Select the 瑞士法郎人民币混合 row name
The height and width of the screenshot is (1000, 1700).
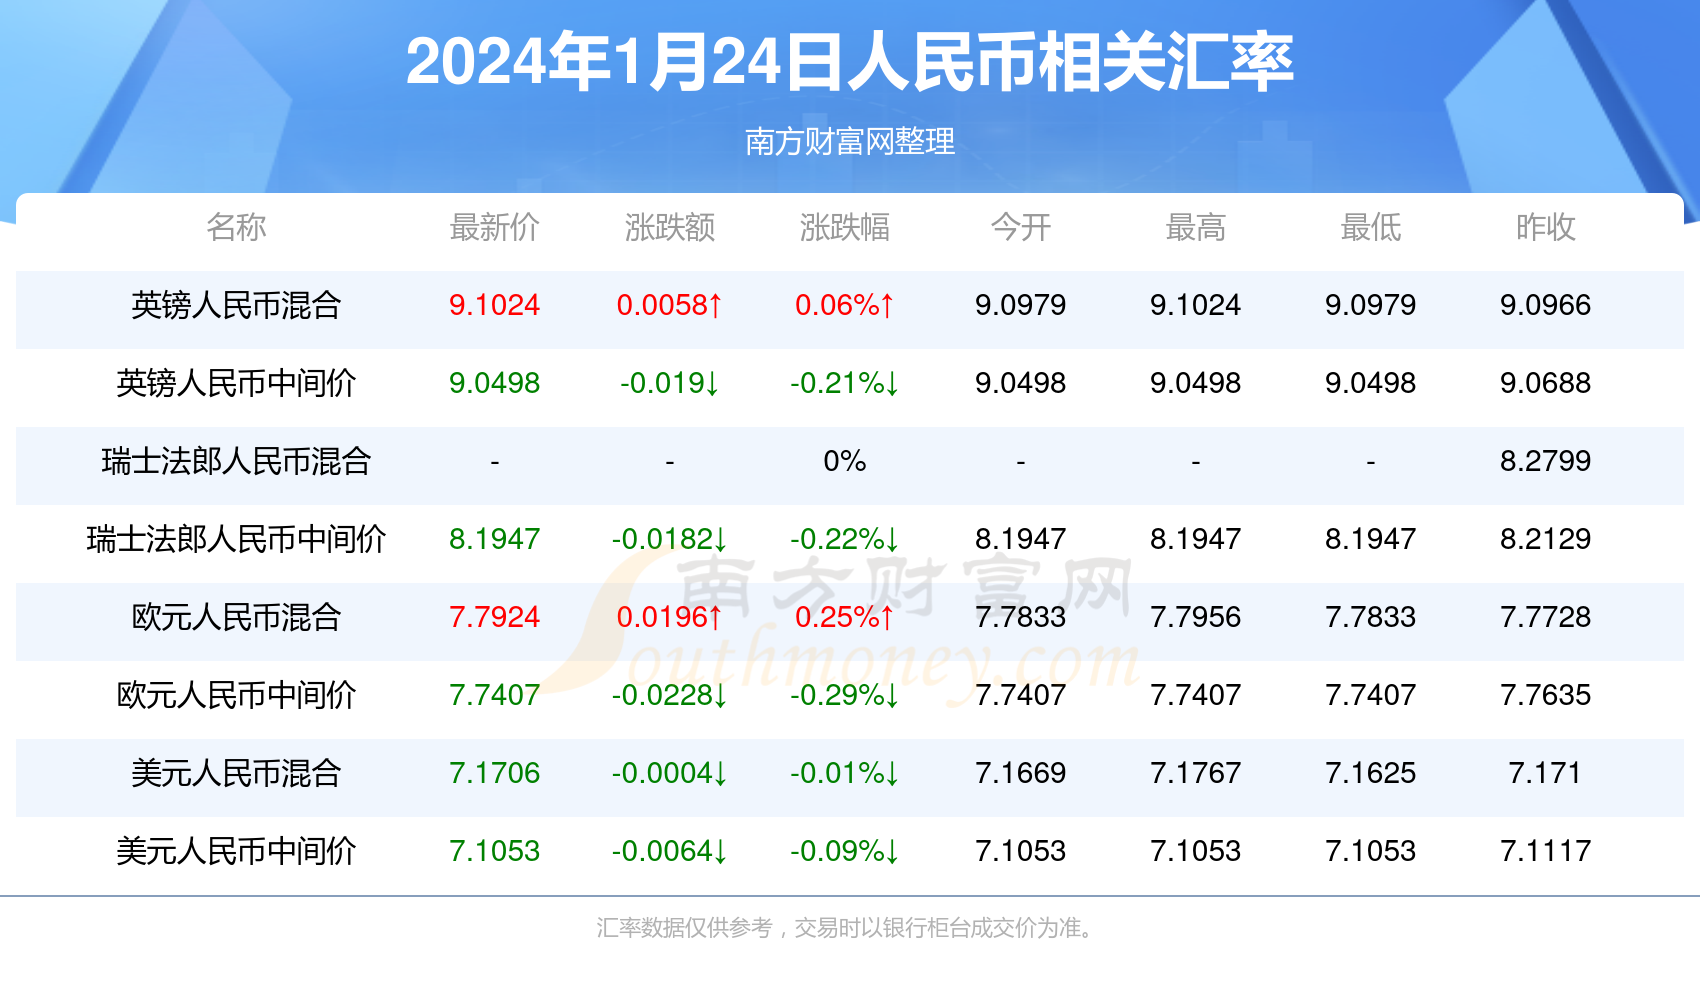236,461
